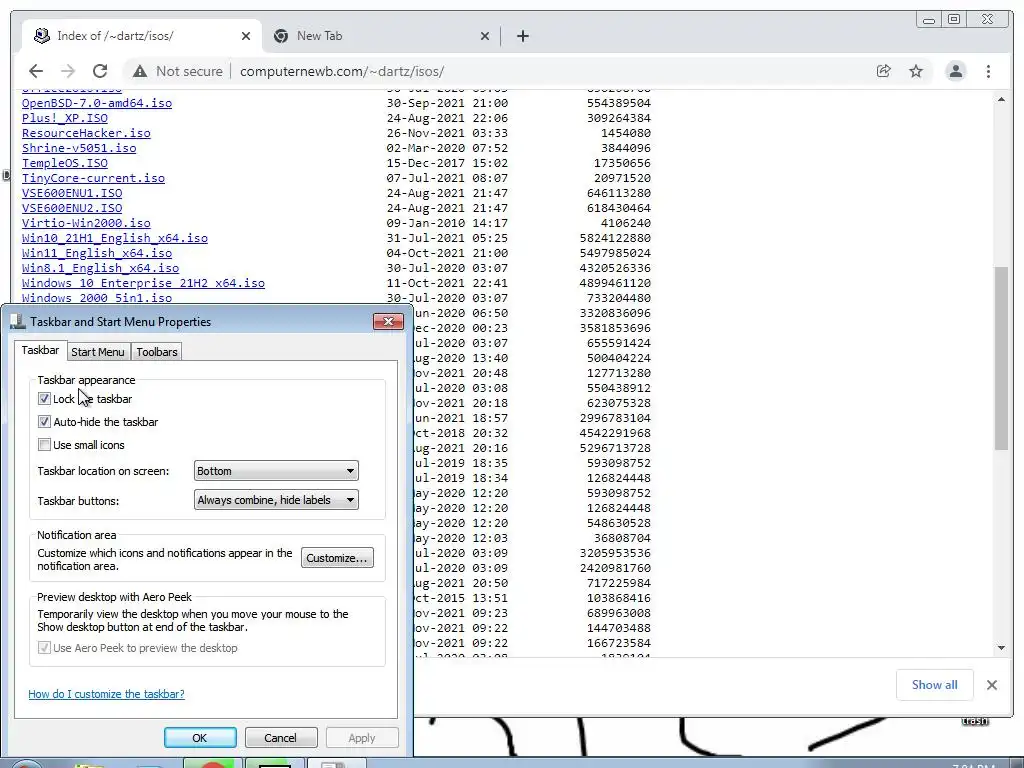Open Win8.1_English_x64.iso link
The image size is (1024, 768).
101,268
